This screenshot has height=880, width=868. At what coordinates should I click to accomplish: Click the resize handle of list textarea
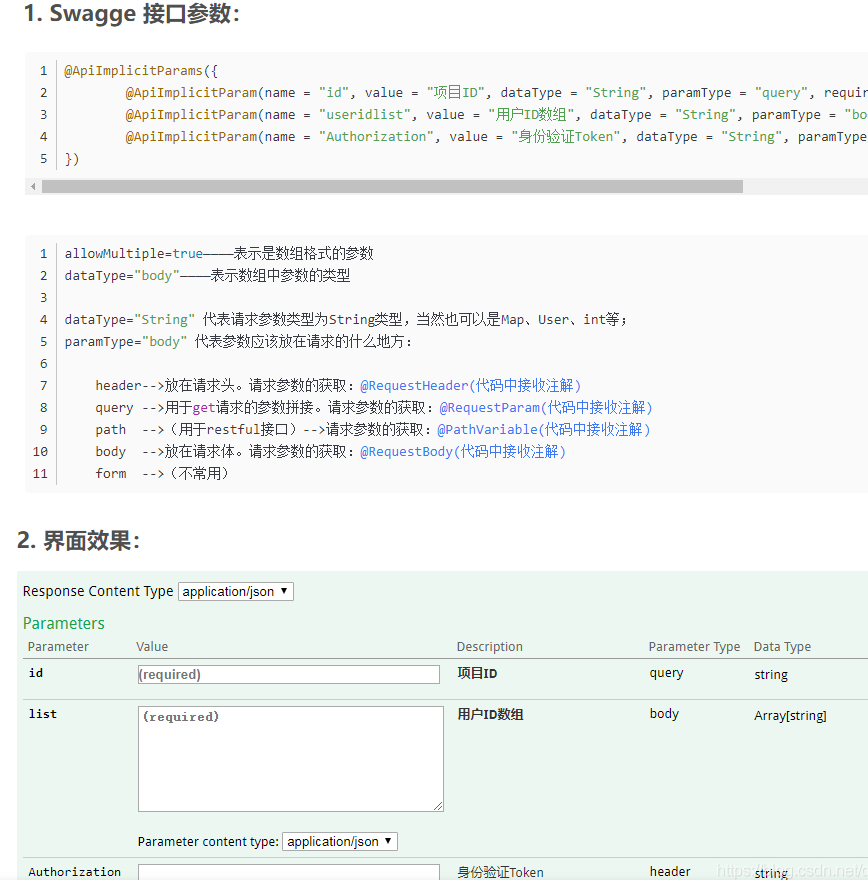(438, 806)
